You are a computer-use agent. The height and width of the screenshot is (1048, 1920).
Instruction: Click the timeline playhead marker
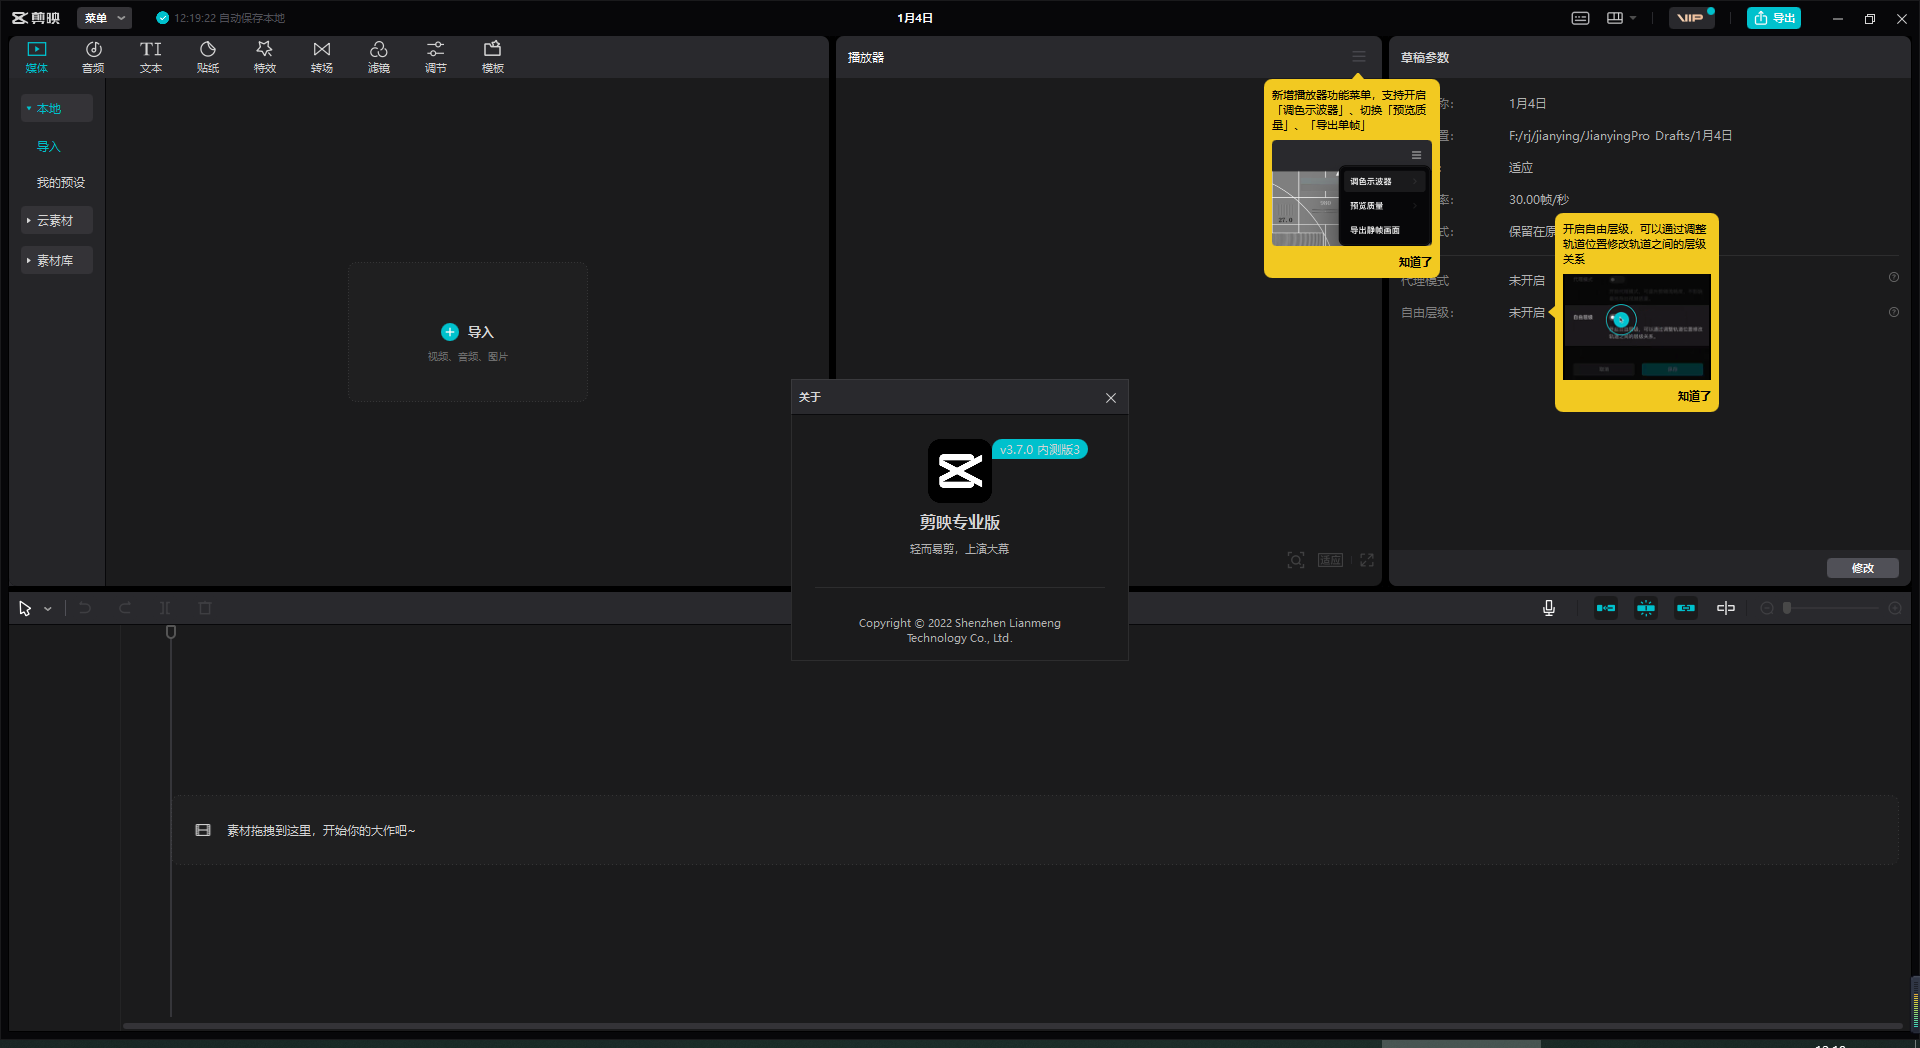[x=171, y=632]
